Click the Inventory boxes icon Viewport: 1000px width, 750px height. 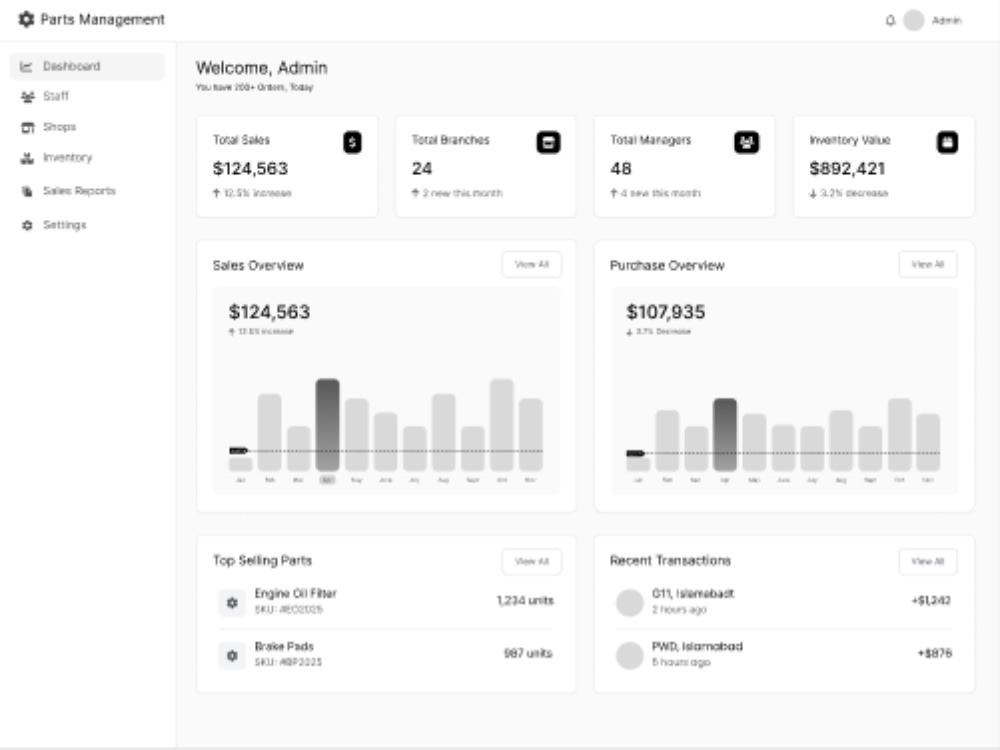(x=27, y=158)
